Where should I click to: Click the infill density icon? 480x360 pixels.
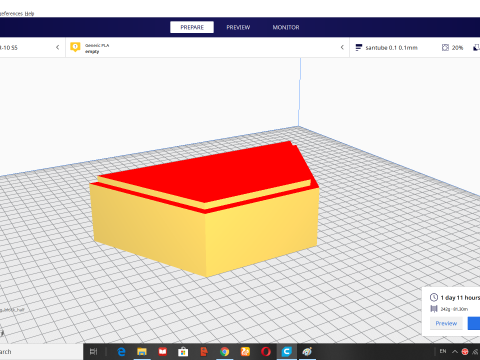point(445,48)
